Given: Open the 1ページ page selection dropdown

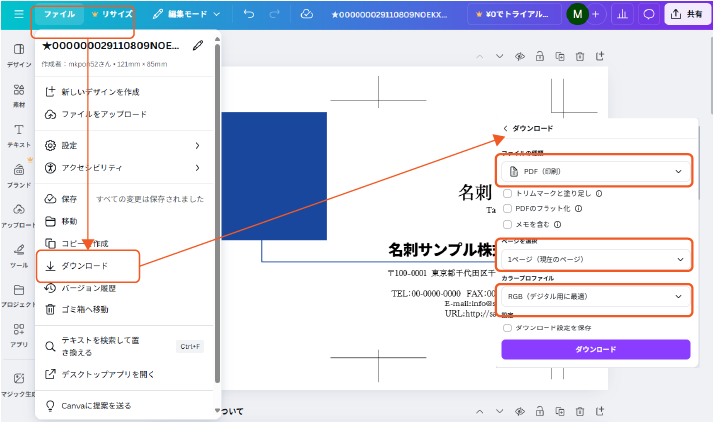Looking at the screenshot, I should pos(596,259).
